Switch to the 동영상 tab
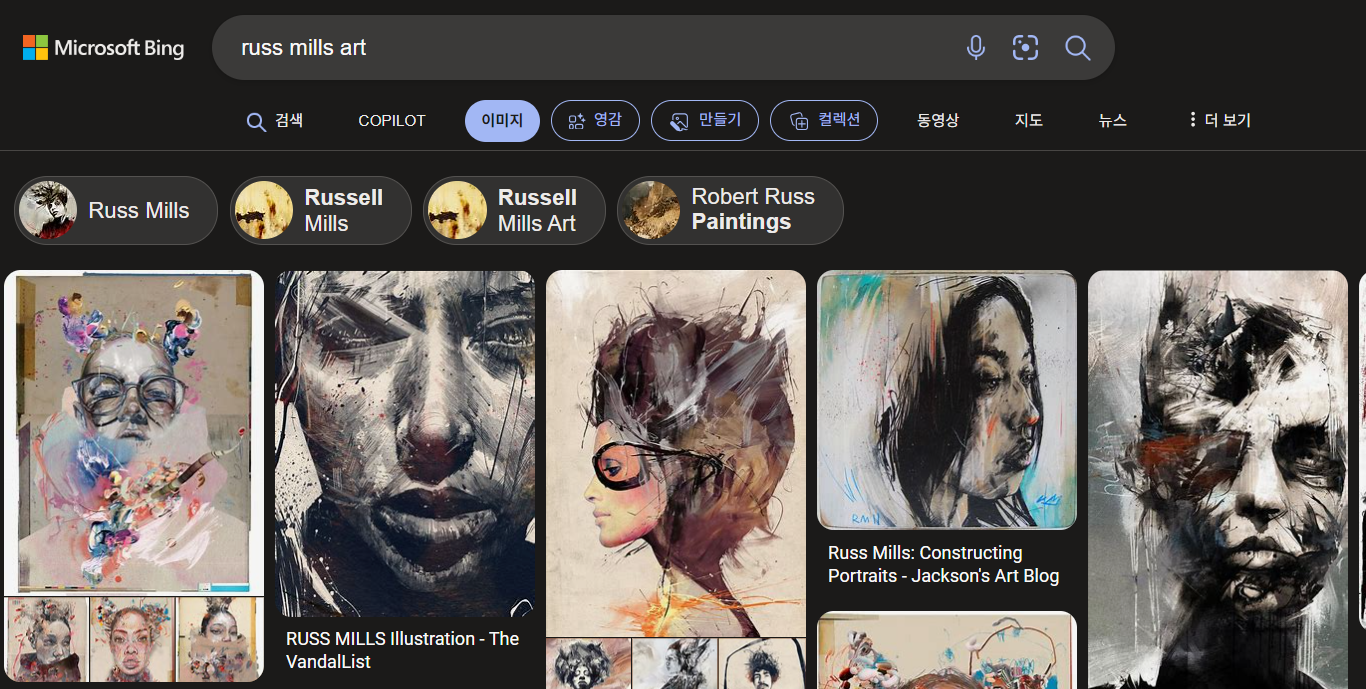Viewport: 1366px width, 689px height. click(x=938, y=121)
